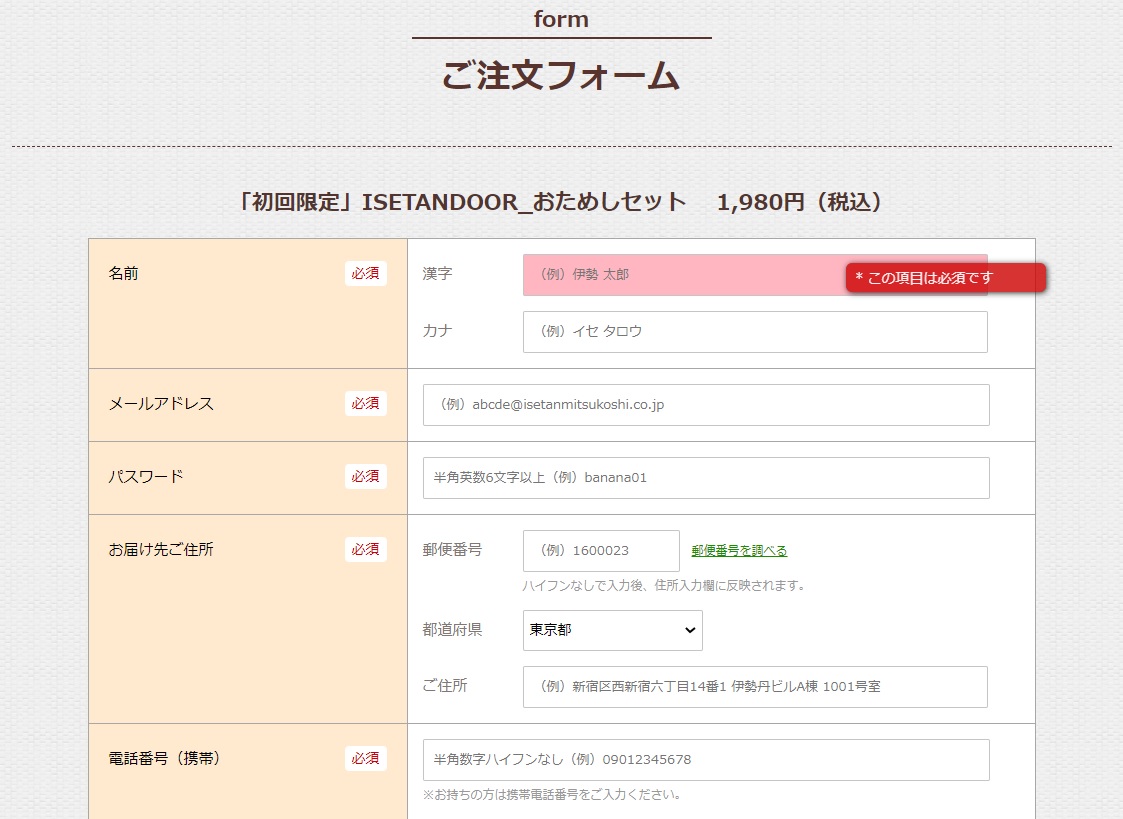
Task: Click the 都道府県 sub-label
Action: tap(452, 629)
